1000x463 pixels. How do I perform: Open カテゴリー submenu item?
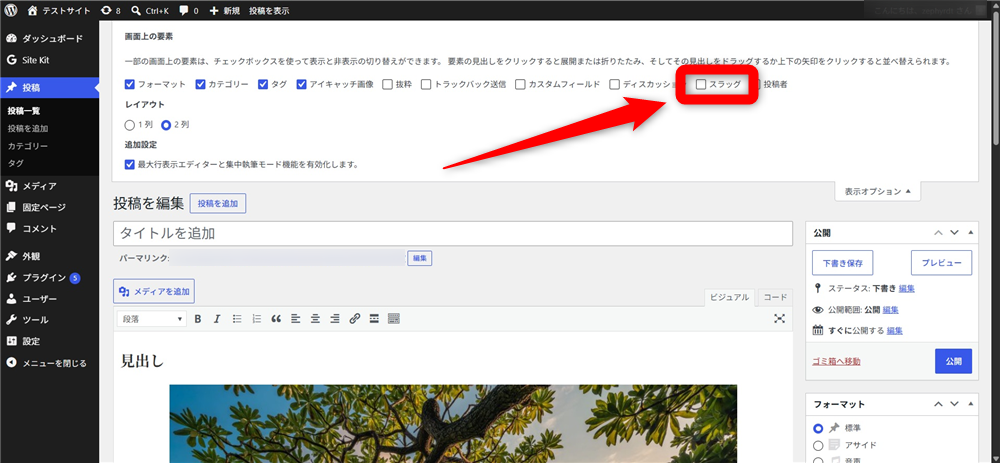click(28, 146)
